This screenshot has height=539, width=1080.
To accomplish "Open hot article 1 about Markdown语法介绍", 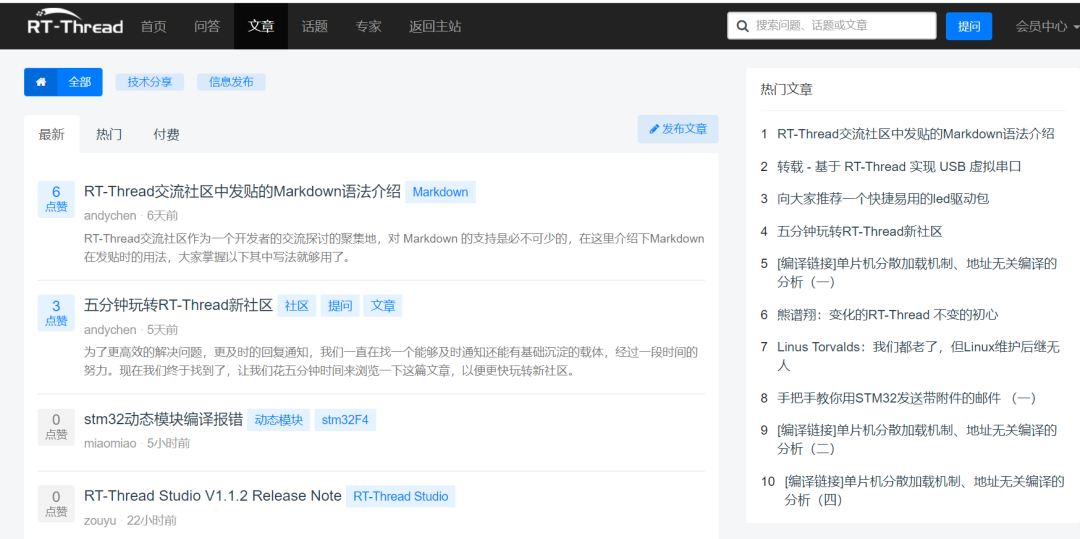I will click(915, 134).
